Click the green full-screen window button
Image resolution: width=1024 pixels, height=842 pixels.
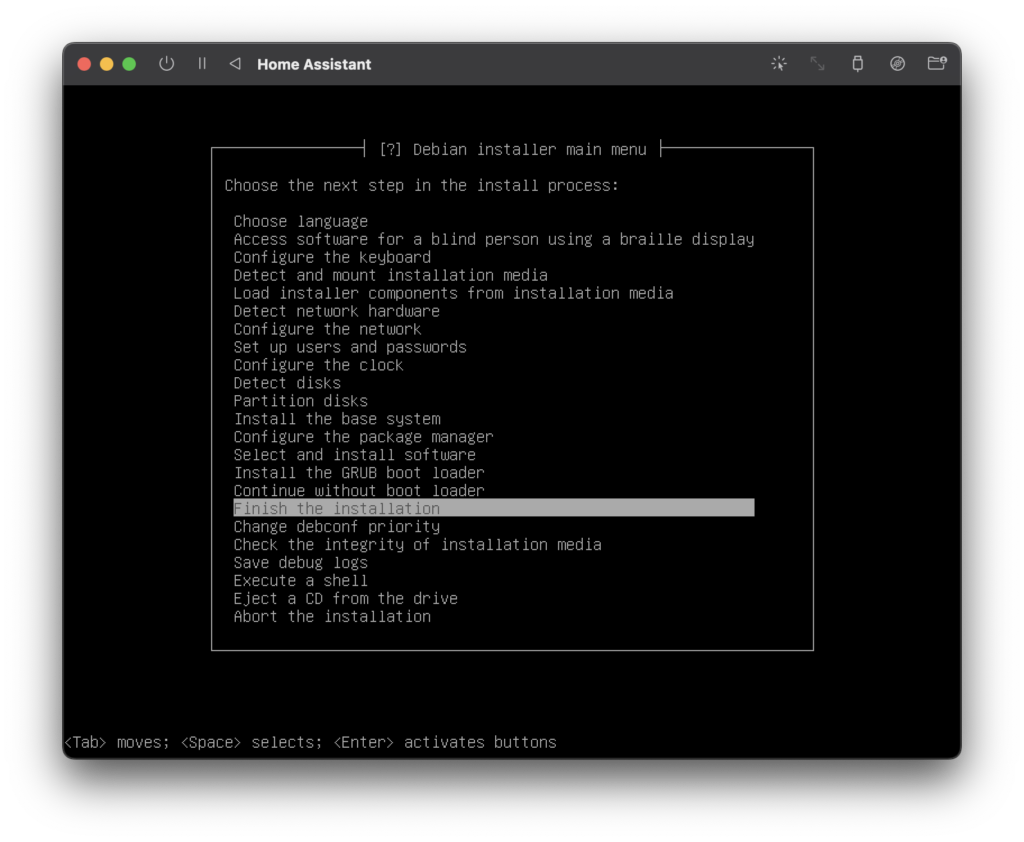click(129, 64)
